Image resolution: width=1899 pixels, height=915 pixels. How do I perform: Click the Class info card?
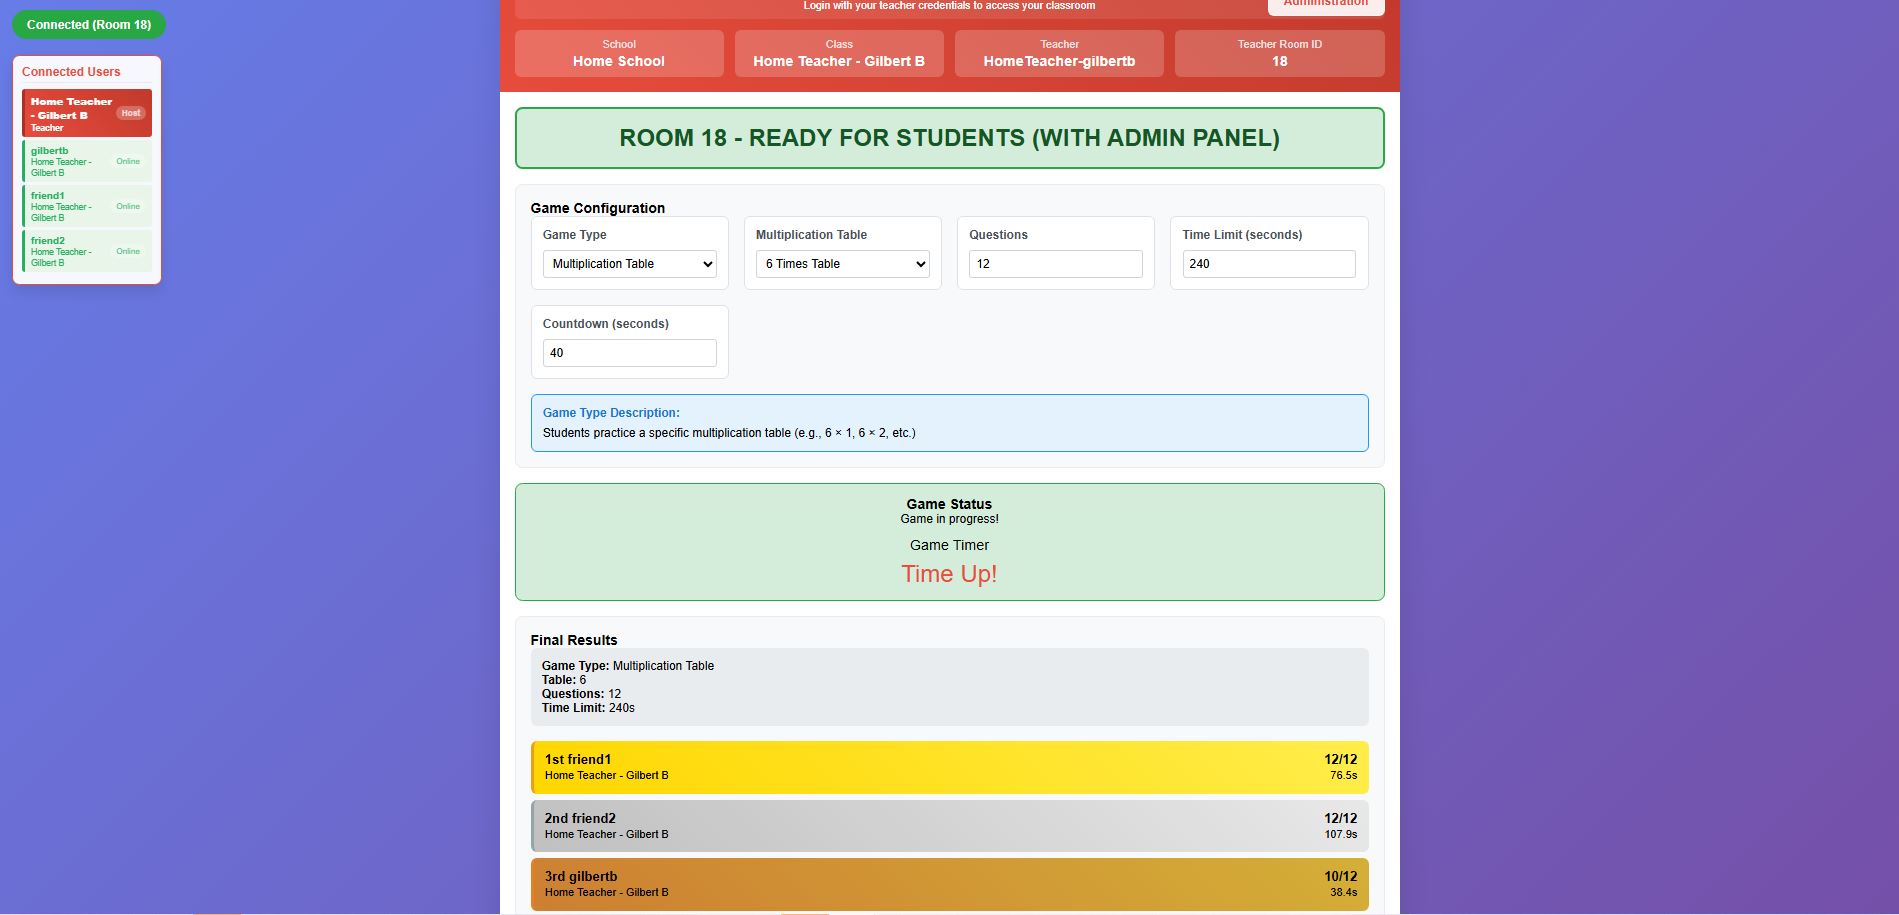[839, 53]
